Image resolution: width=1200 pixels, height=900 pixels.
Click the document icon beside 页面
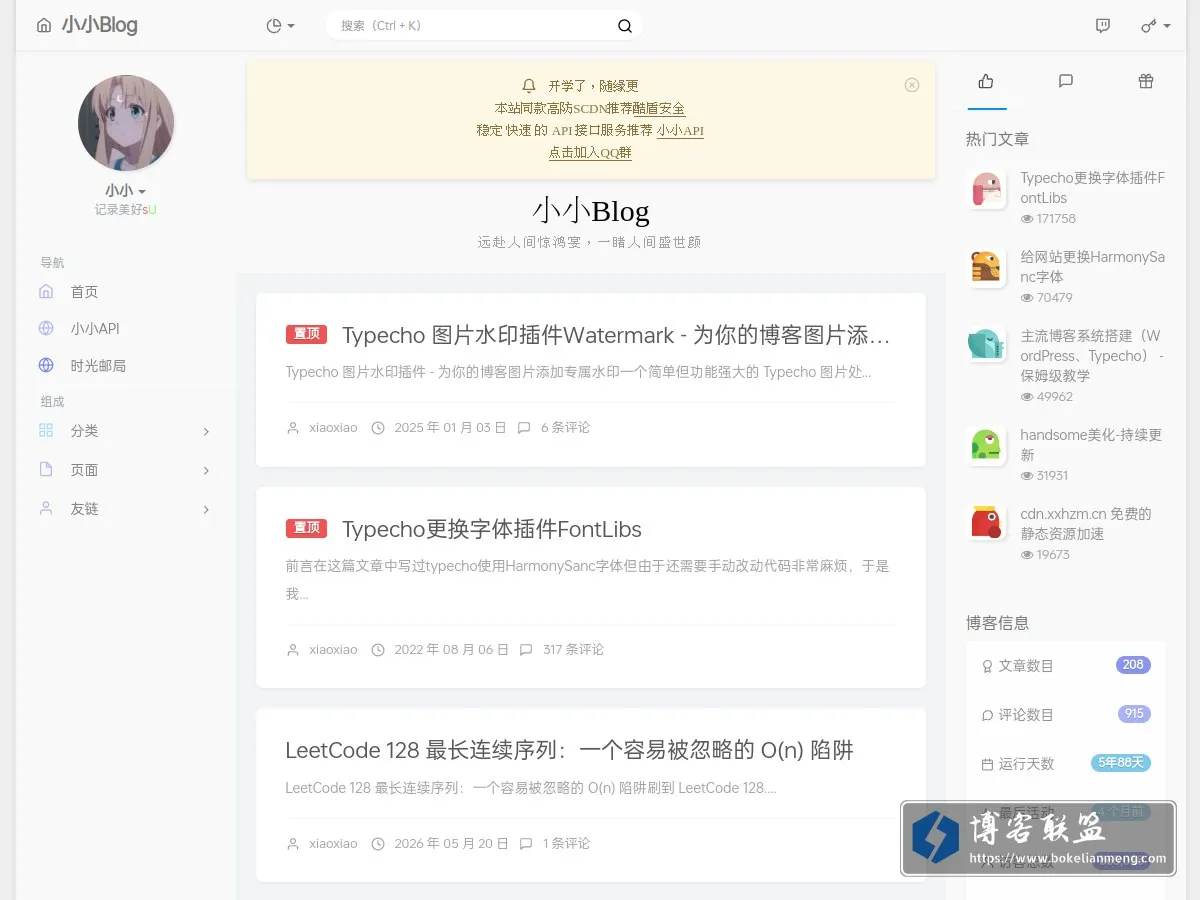click(46, 469)
